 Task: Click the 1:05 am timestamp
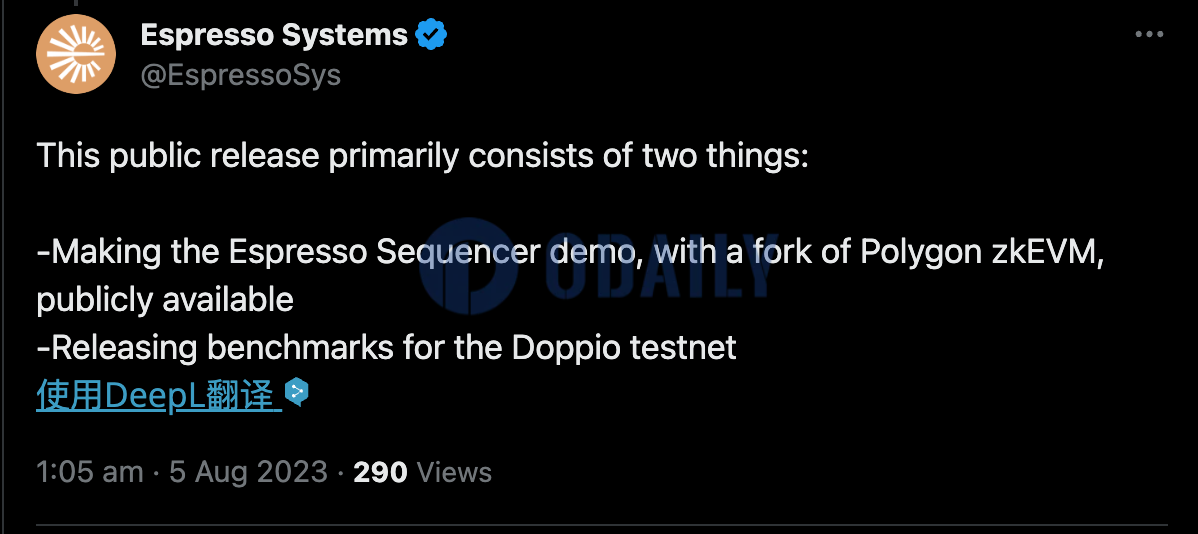[89, 472]
